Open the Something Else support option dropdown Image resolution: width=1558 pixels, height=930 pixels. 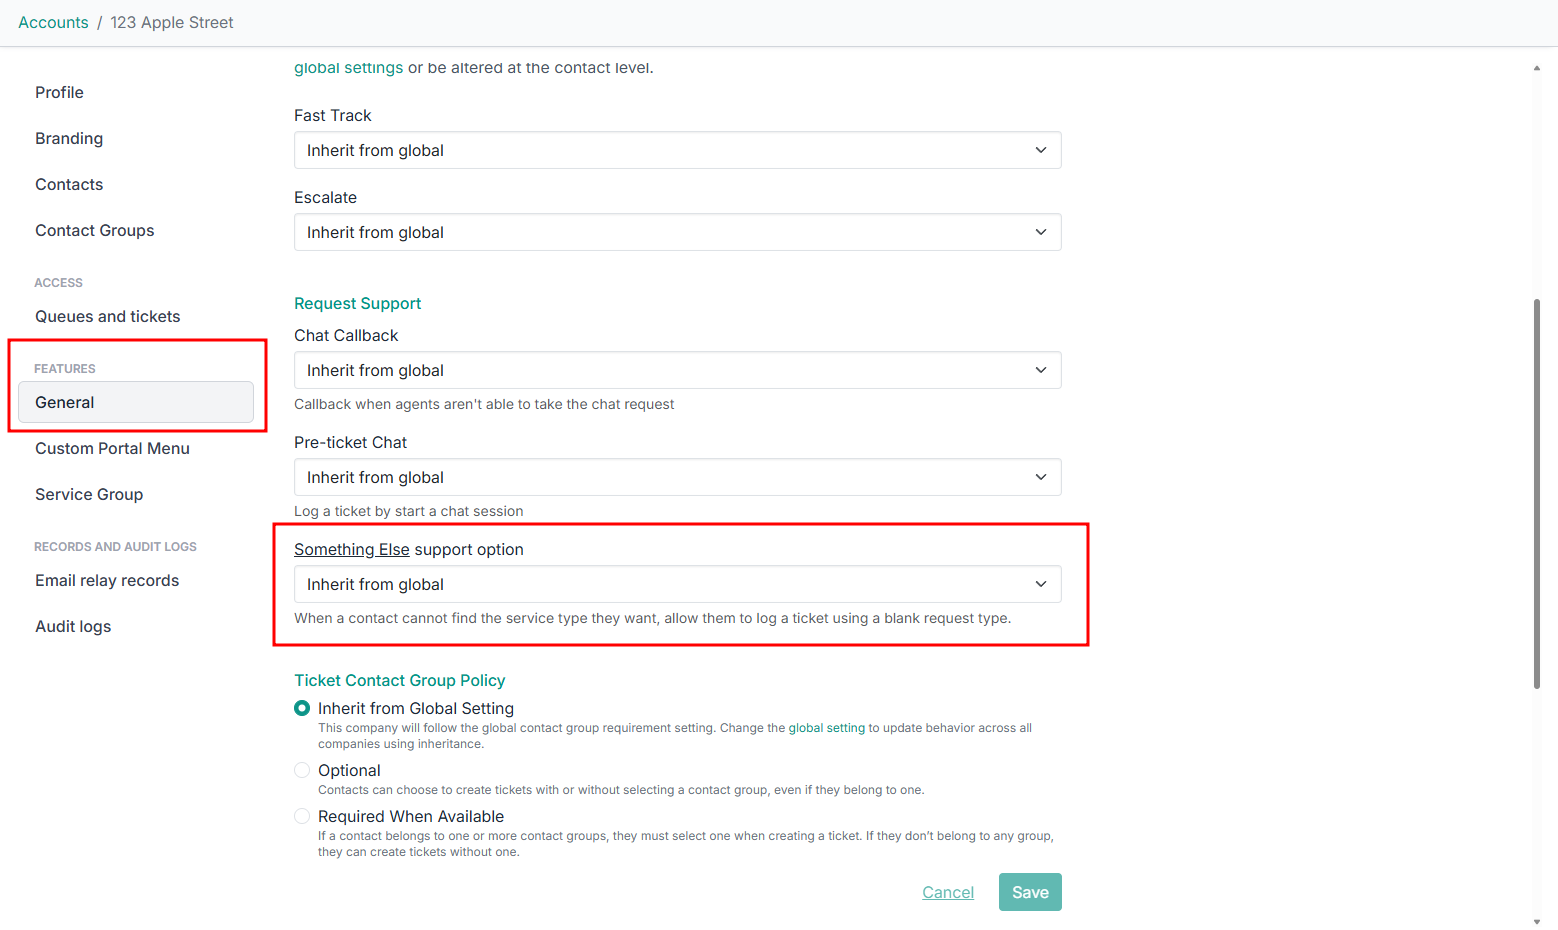tap(677, 584)
